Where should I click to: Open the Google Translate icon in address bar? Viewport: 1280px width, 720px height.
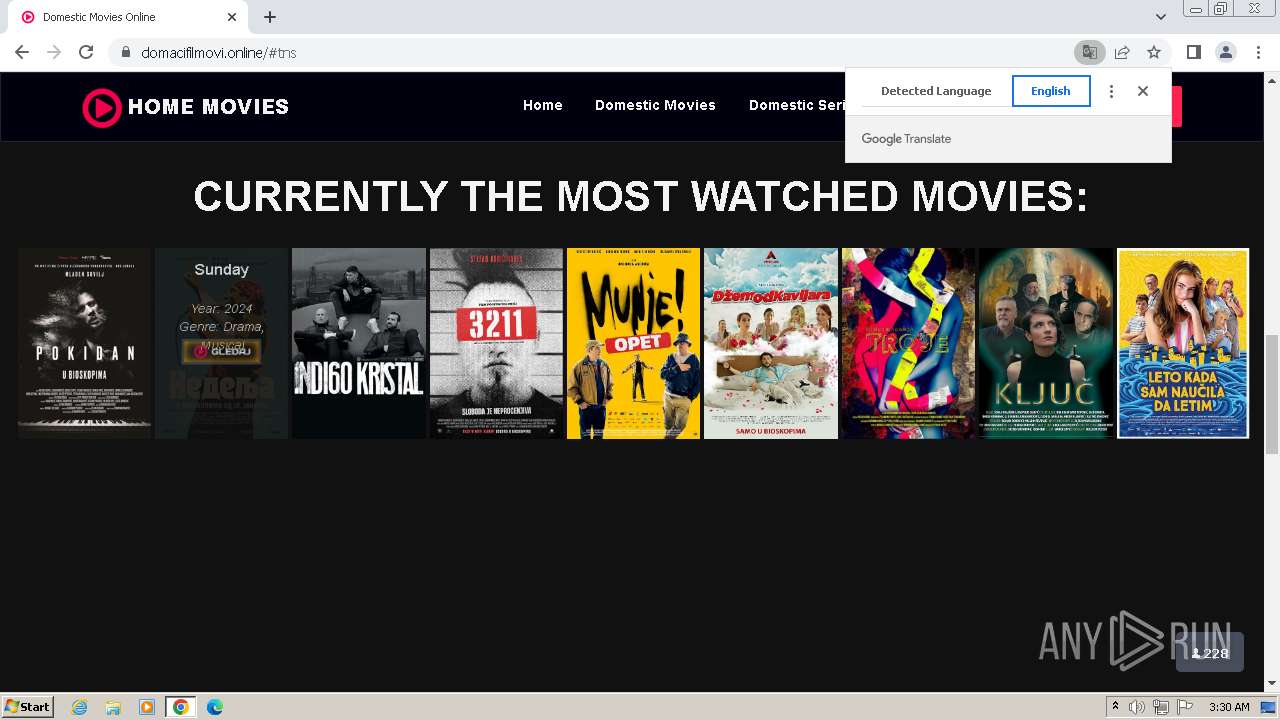pyautogui.click(x=1089, y=52)
